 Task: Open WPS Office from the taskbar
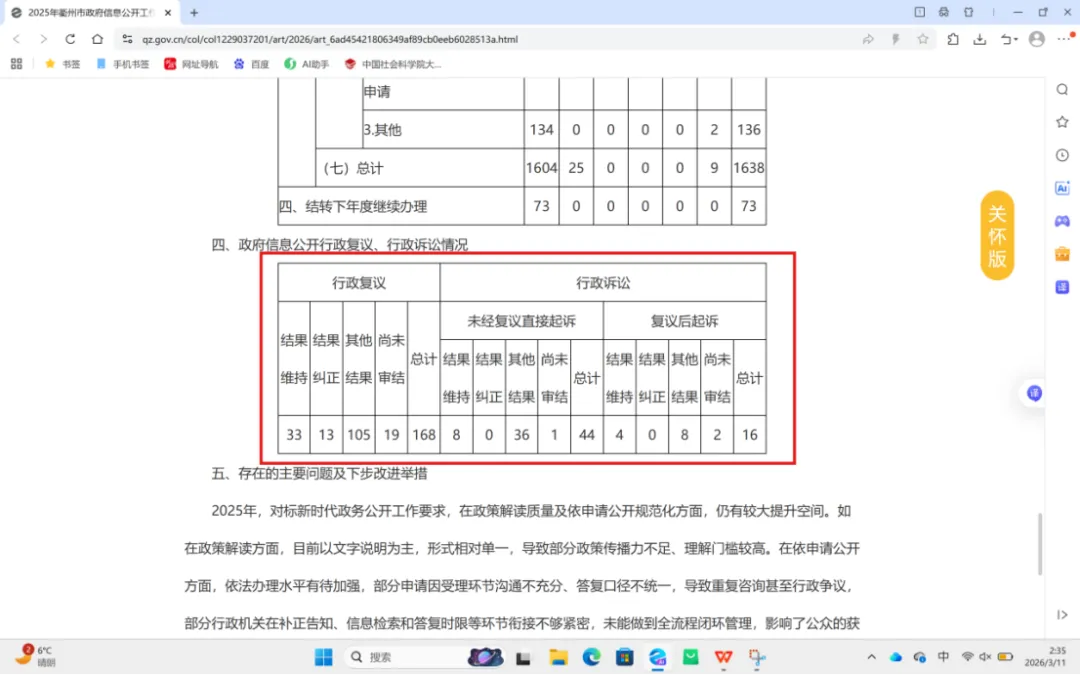[723, 657]
